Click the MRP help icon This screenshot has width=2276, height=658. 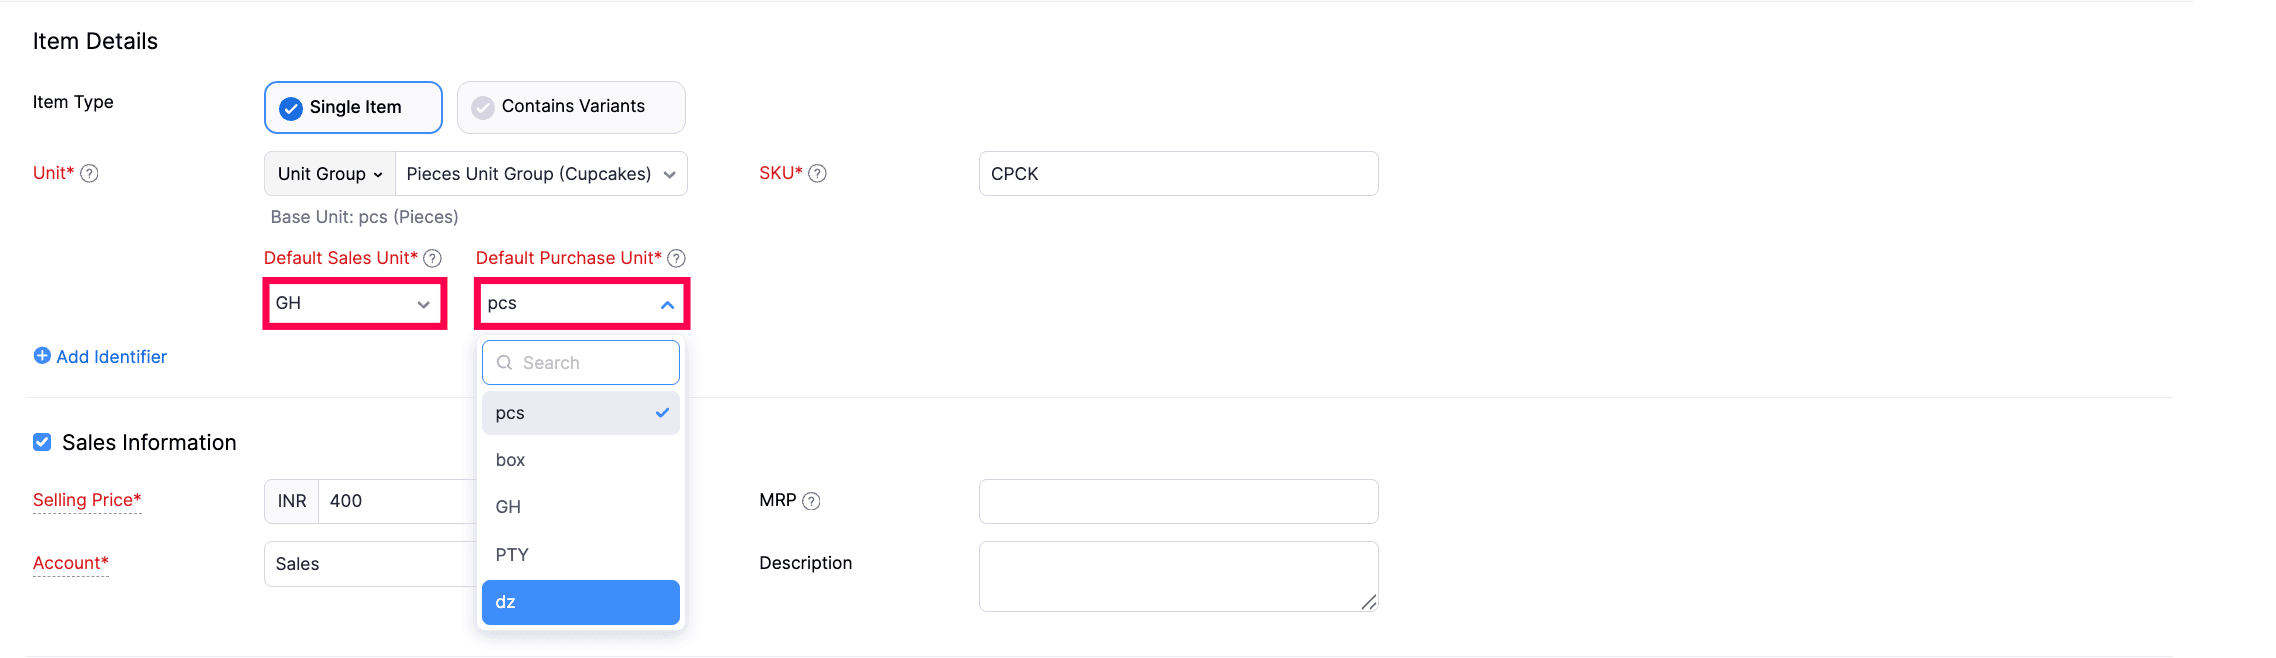click(x=811, y=500)
